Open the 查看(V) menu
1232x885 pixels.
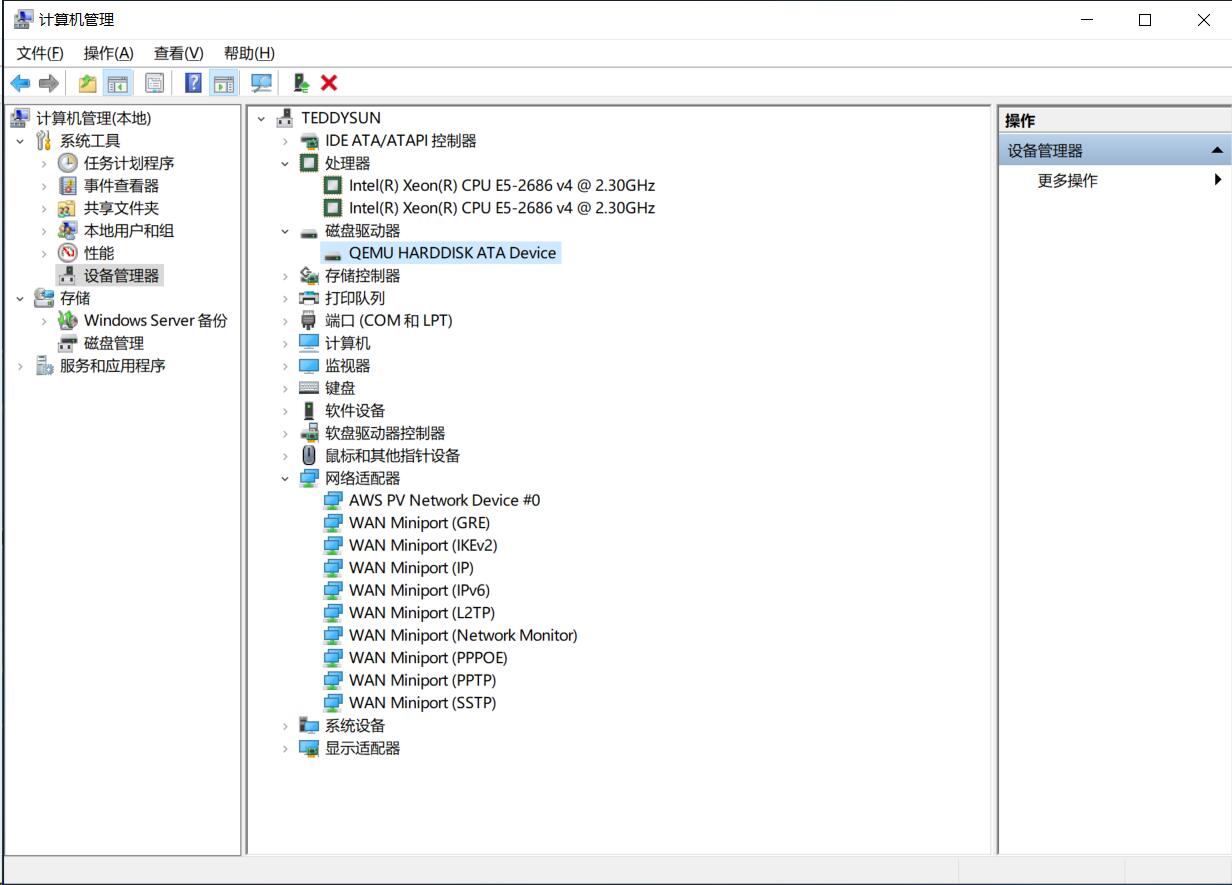178,53
